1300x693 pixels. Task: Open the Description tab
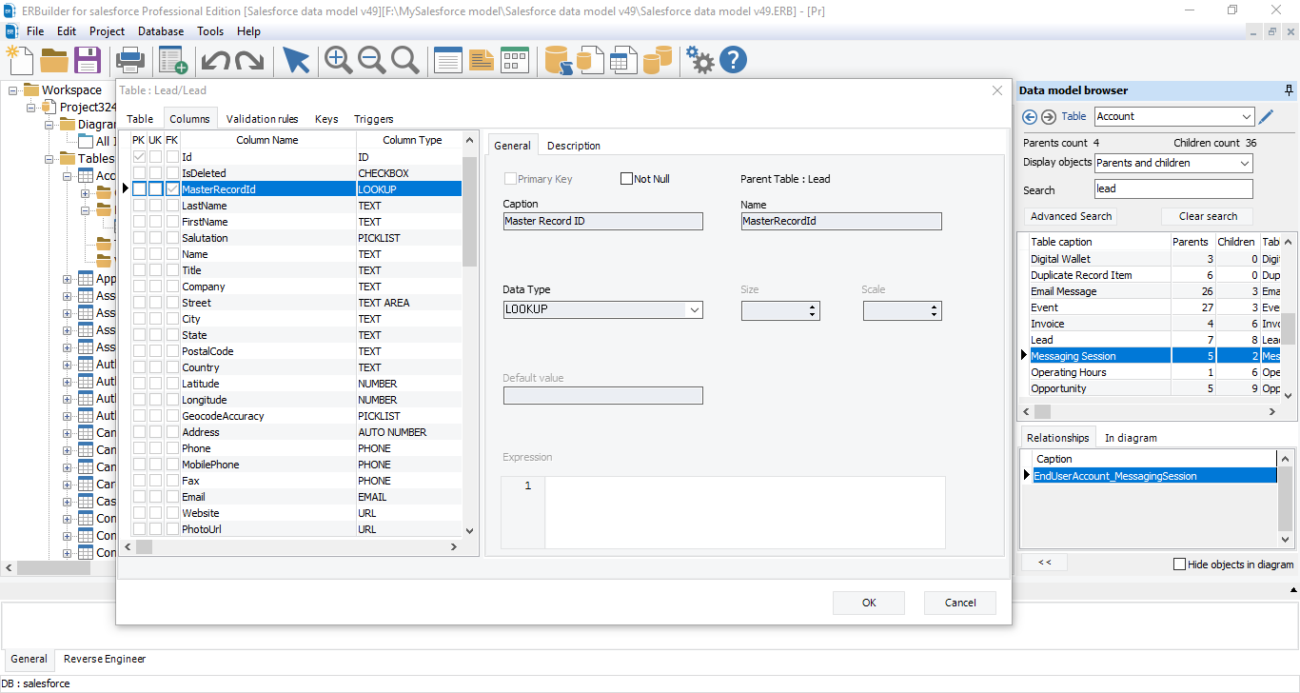[574, 146]
